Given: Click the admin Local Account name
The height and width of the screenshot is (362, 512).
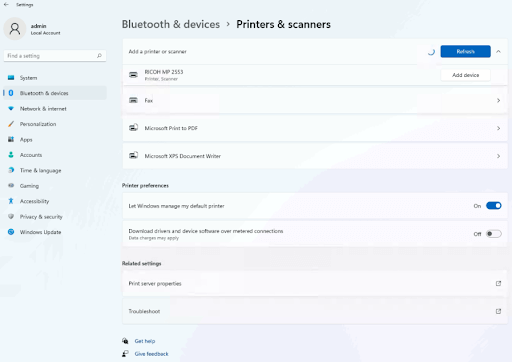Looking at the screenshot, I should coord(45,29).
